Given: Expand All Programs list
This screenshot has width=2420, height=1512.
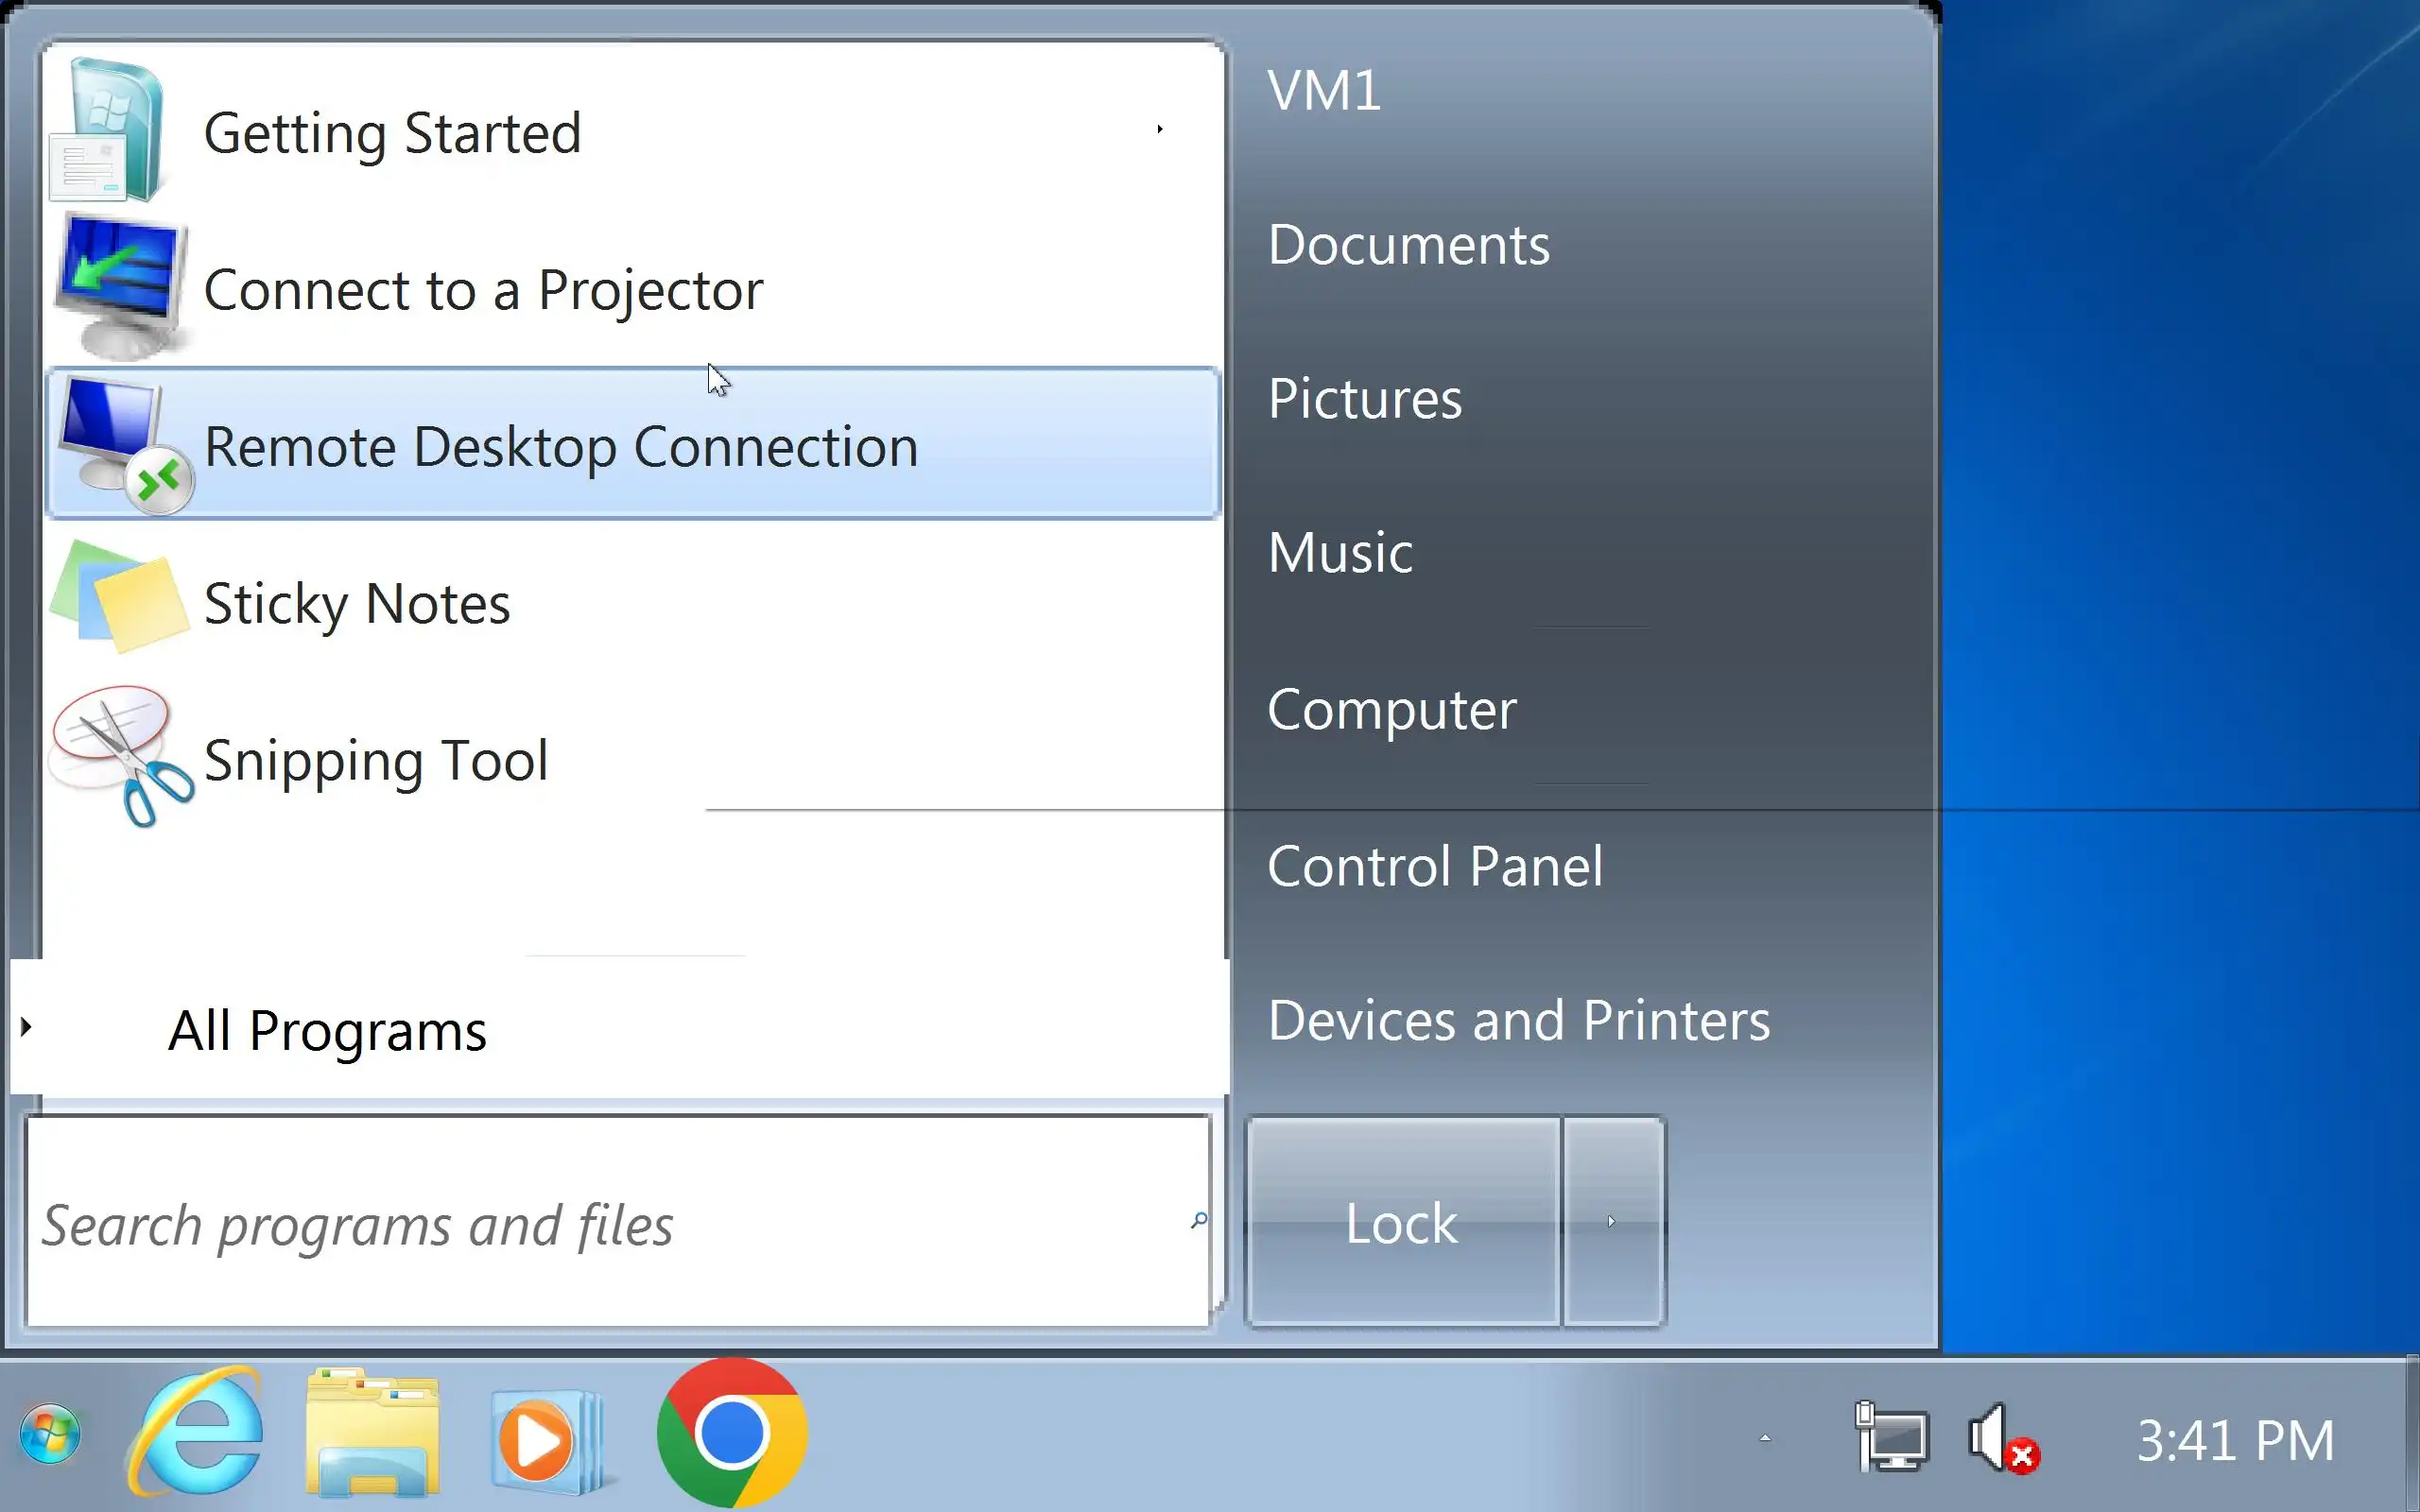Looking at the screenshot, I should coord(326,1030).
